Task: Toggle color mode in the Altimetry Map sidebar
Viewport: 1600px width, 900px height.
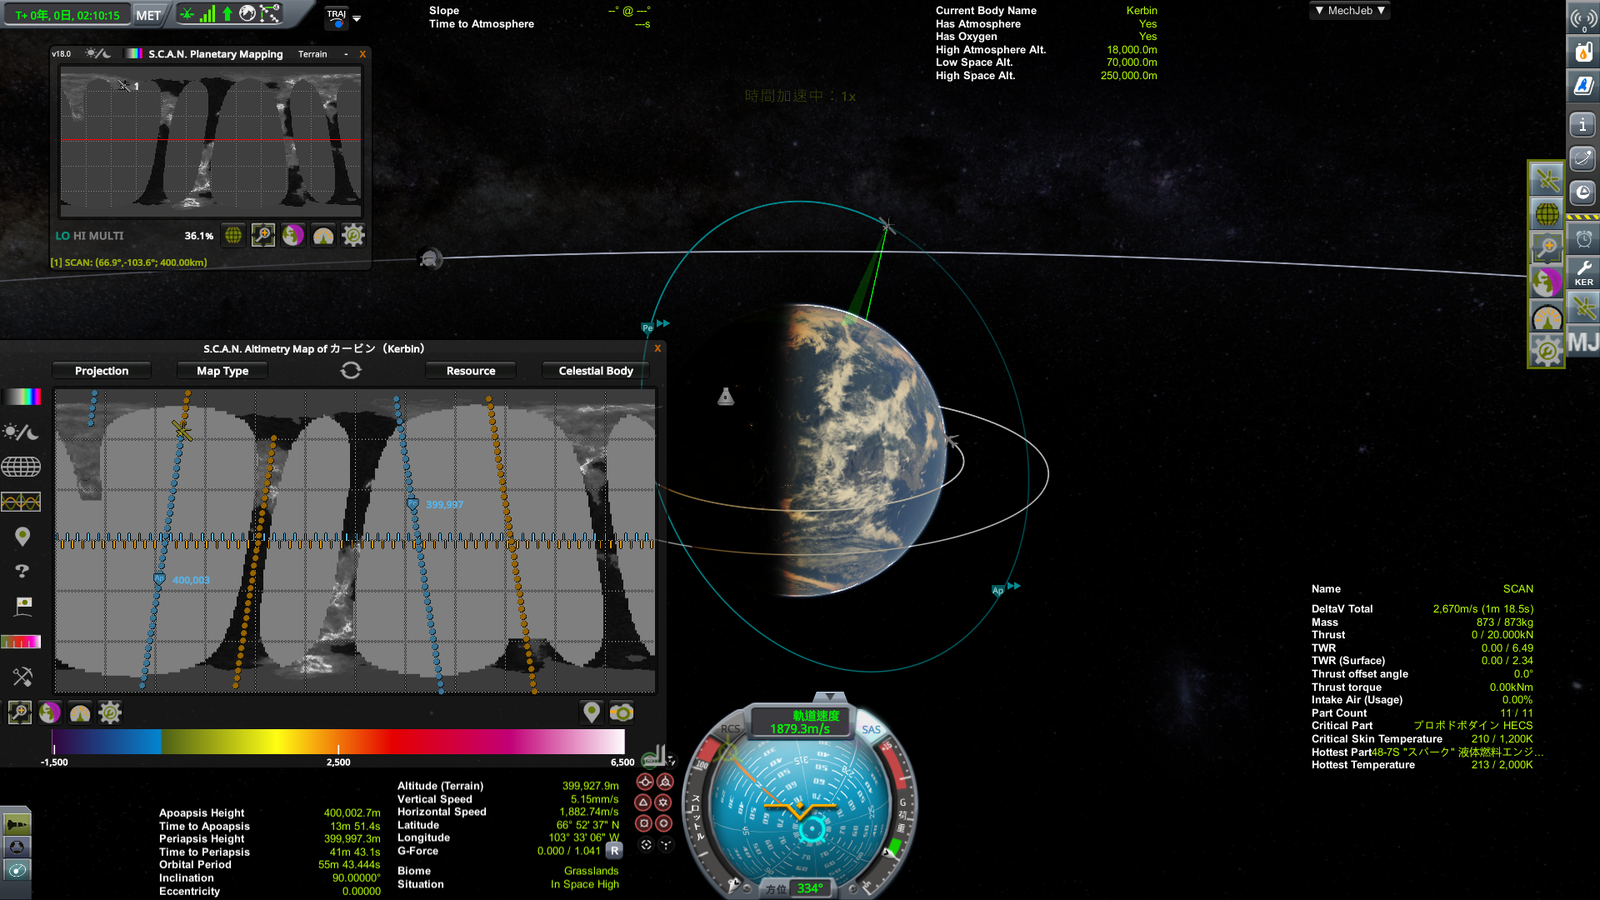Action: click(x=21, y=397)
